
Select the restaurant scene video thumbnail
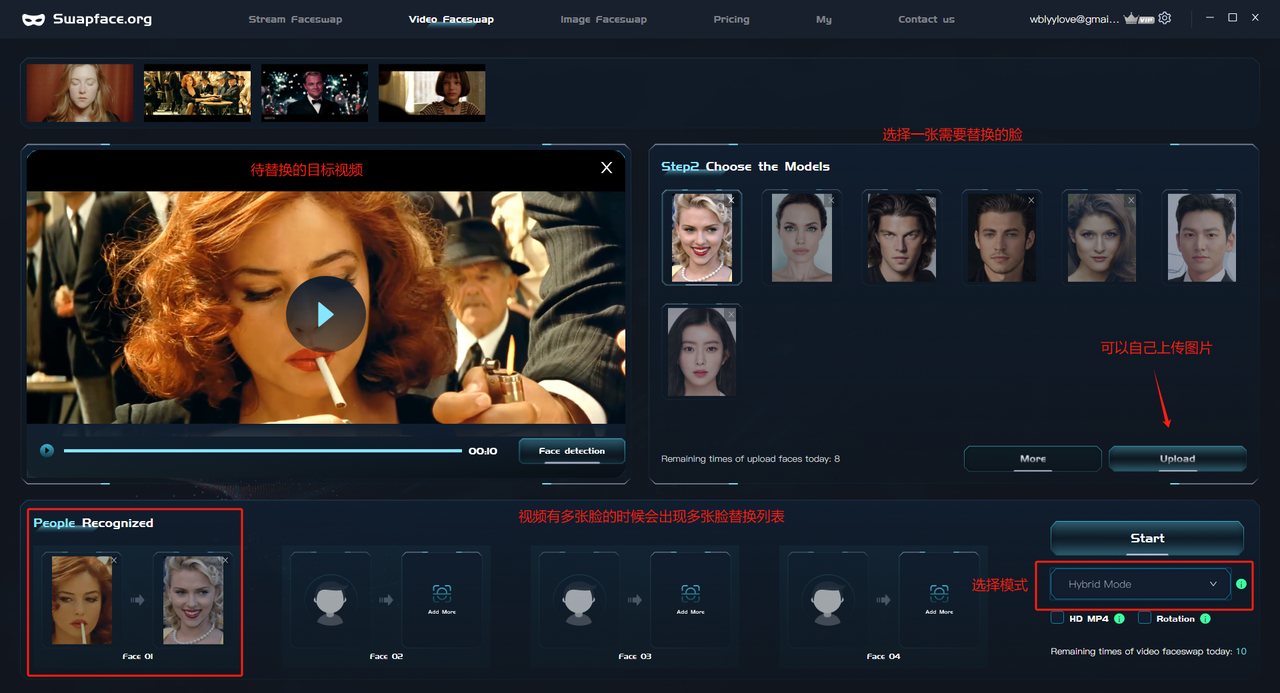(197, 93)
